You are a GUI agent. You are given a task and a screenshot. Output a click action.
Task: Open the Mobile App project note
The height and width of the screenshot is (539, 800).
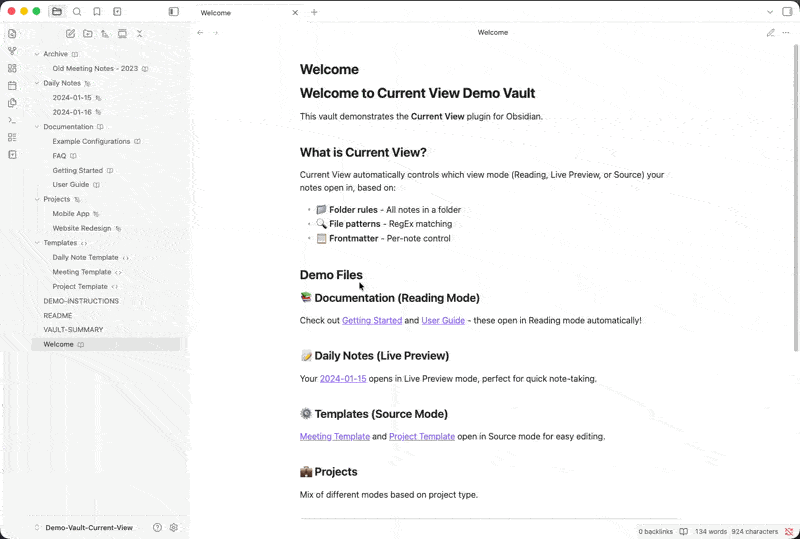[x=71, y=214]
